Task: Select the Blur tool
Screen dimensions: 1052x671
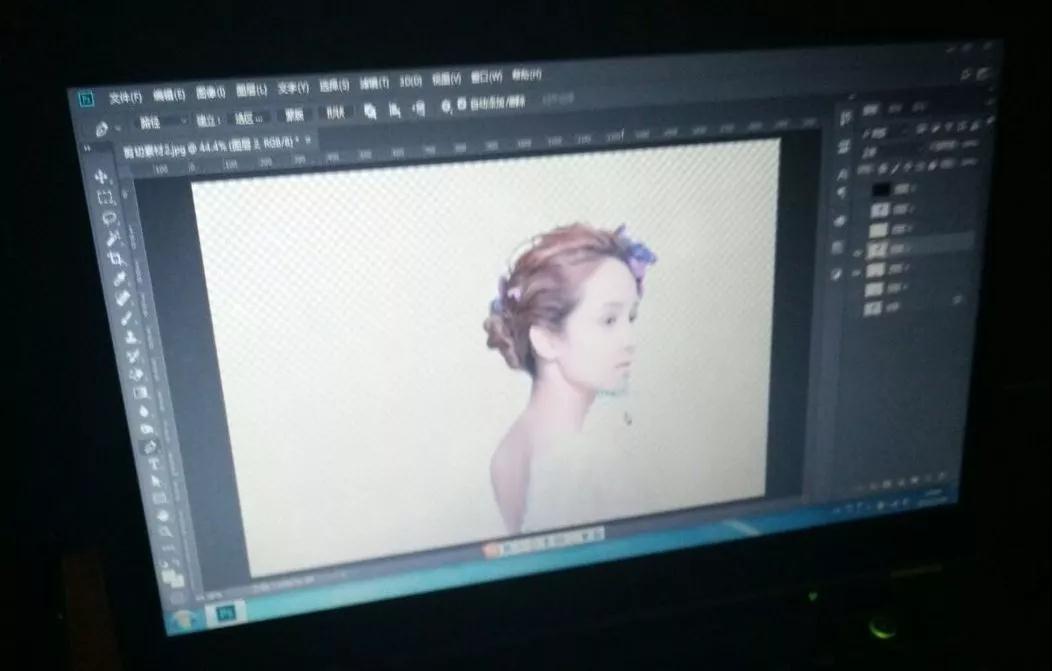Action: (144, 410)
